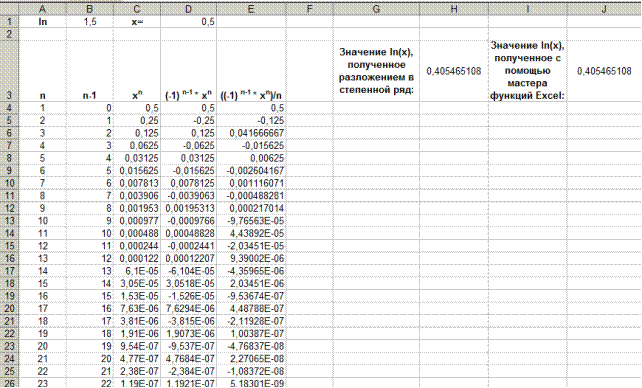Click cell C1 labeled 'x='
642x388 pixels.
136,22
